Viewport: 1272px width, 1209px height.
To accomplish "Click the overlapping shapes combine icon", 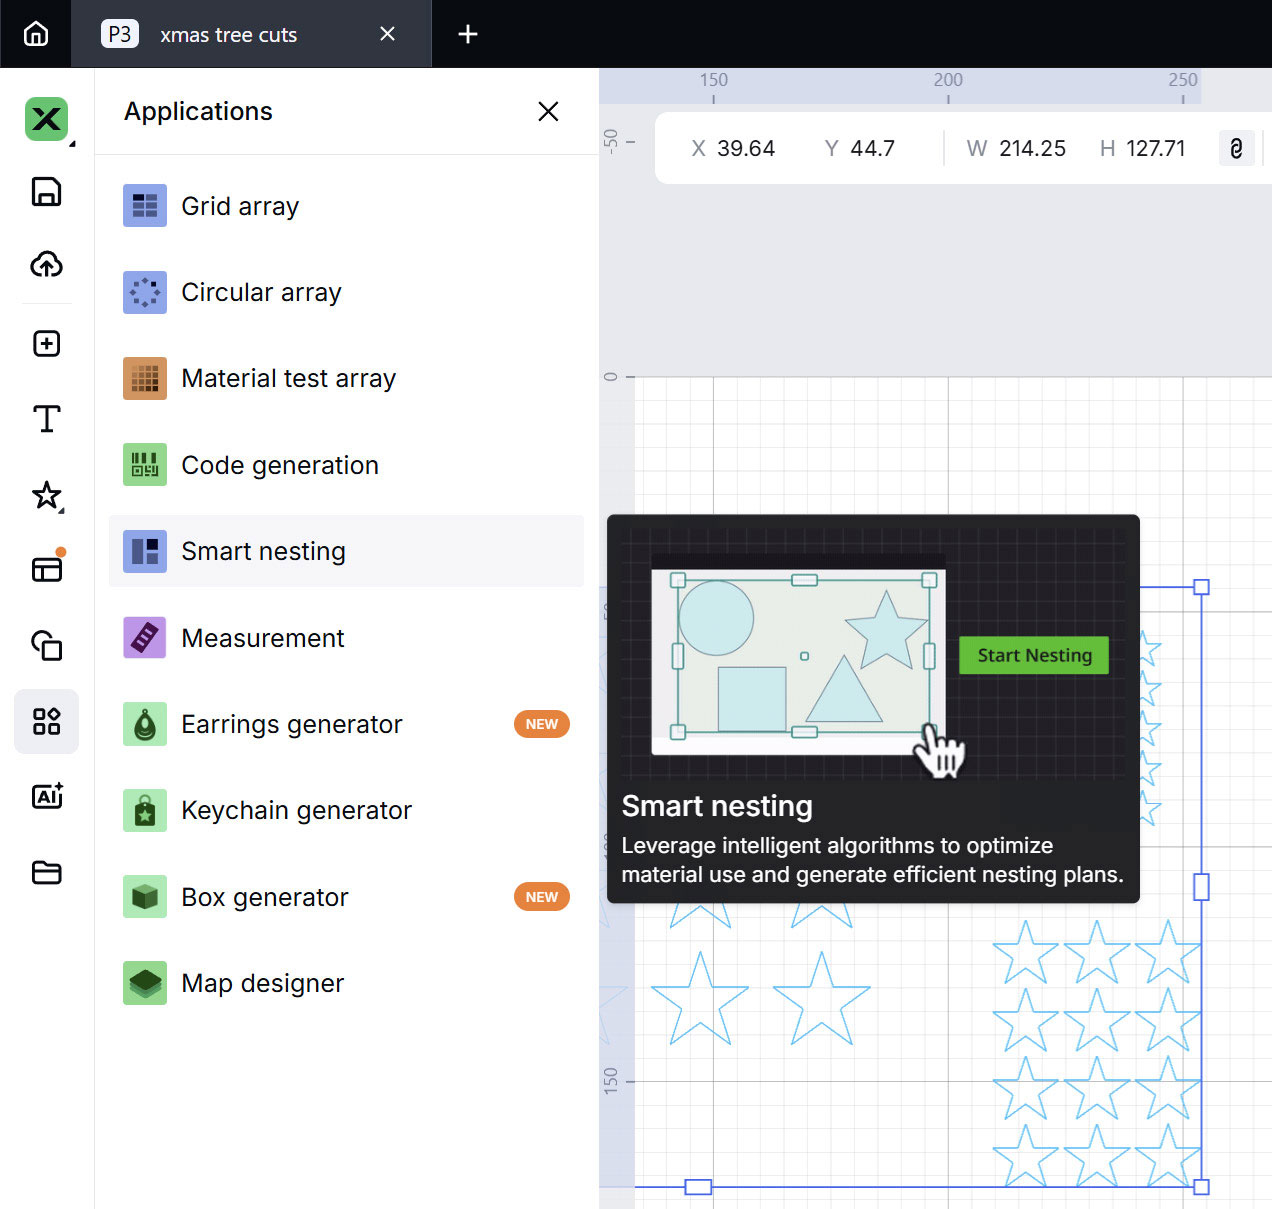I will click(x=46, y=645).
